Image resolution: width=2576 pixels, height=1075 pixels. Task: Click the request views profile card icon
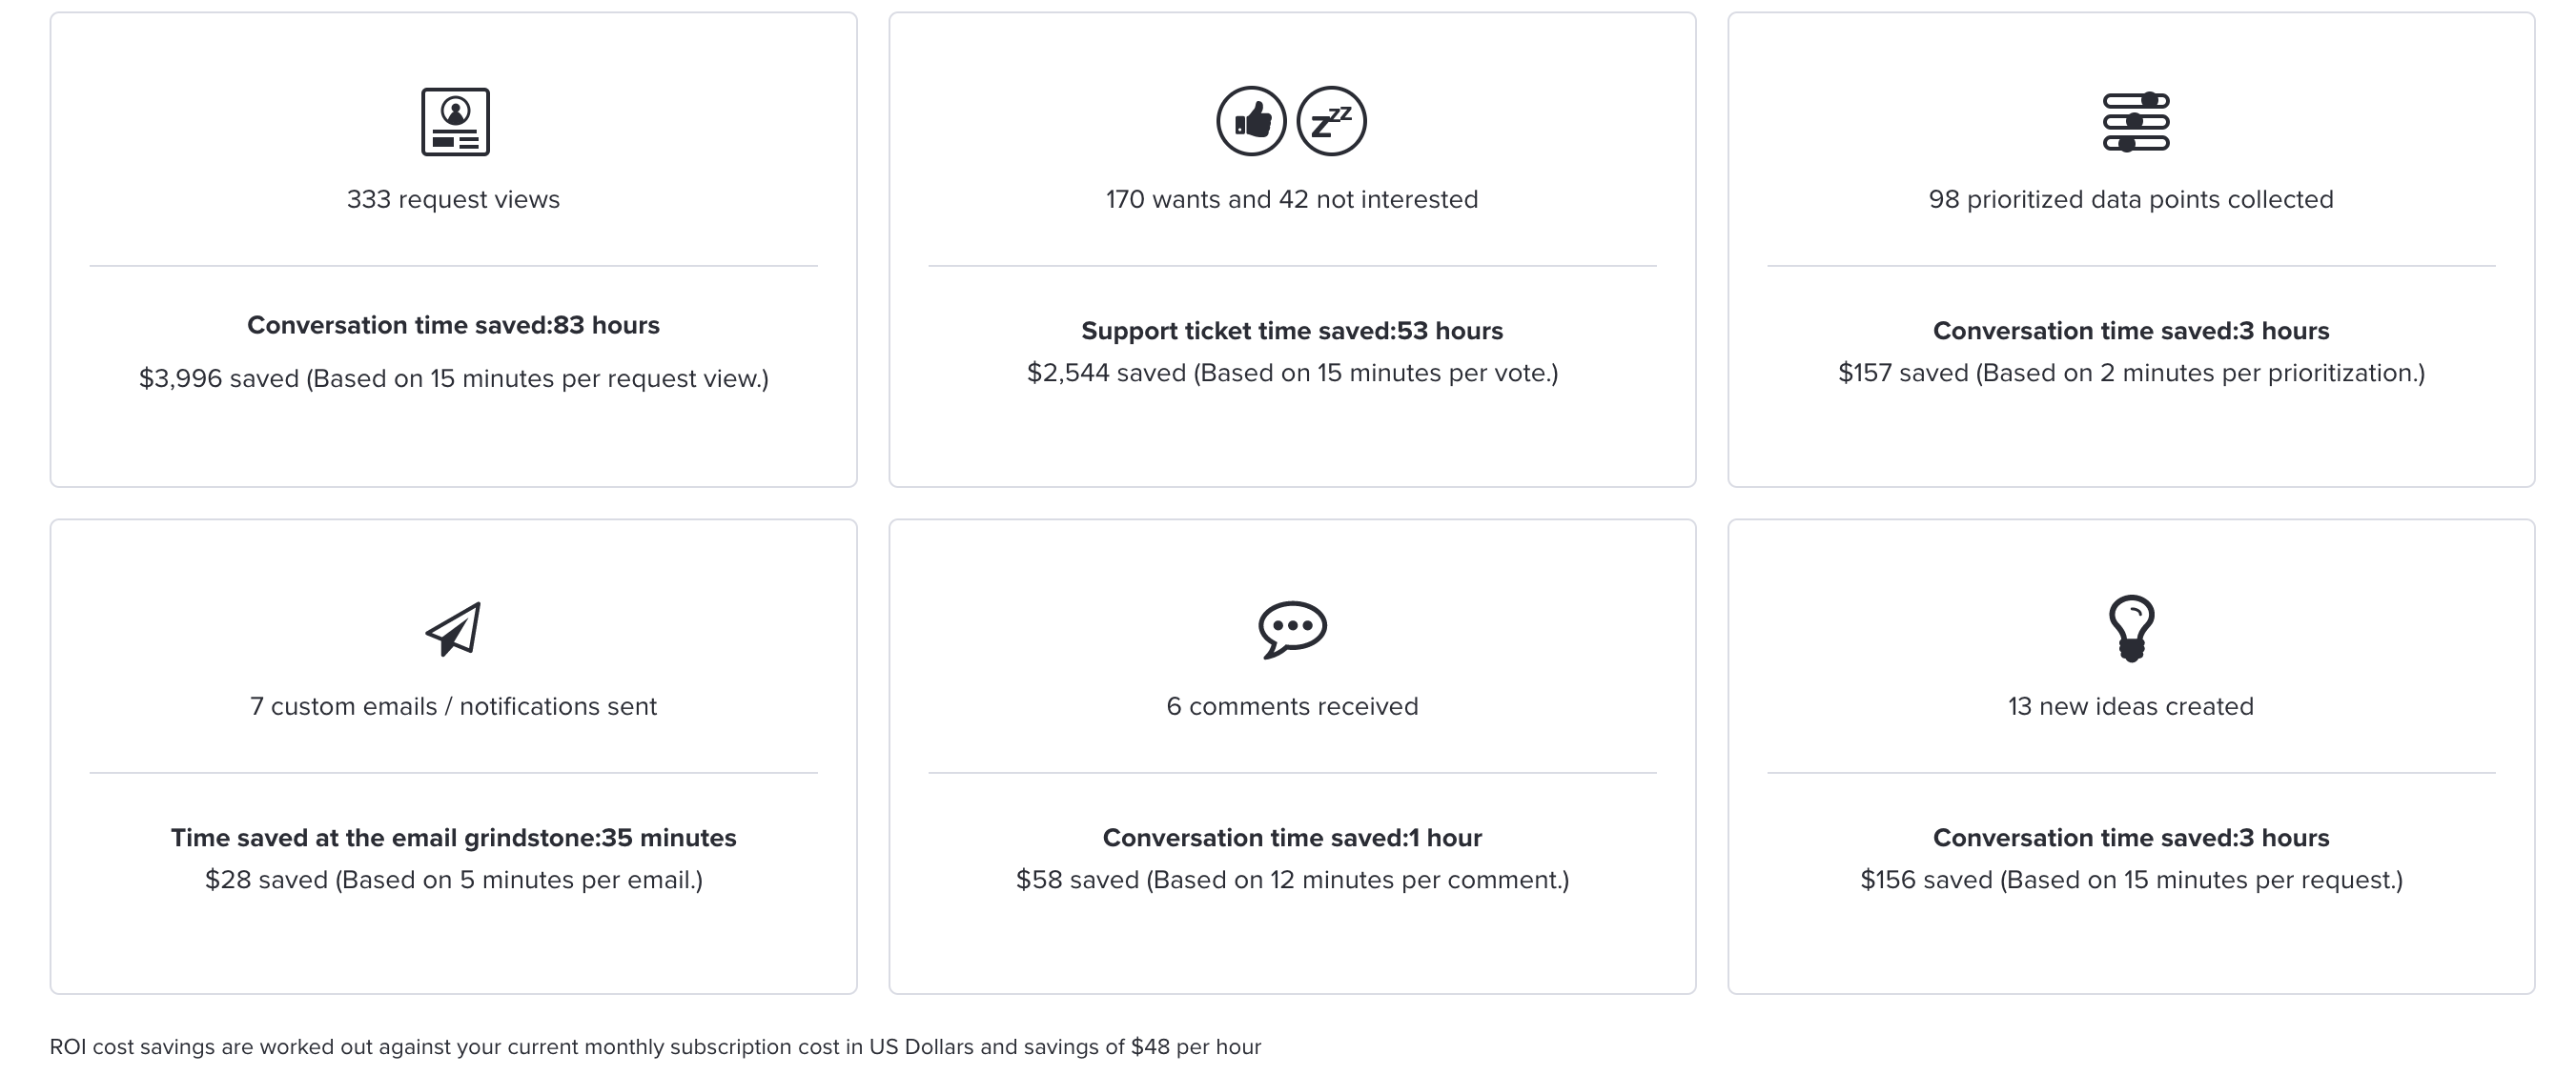pyautogui.click(x=455, y=122)
